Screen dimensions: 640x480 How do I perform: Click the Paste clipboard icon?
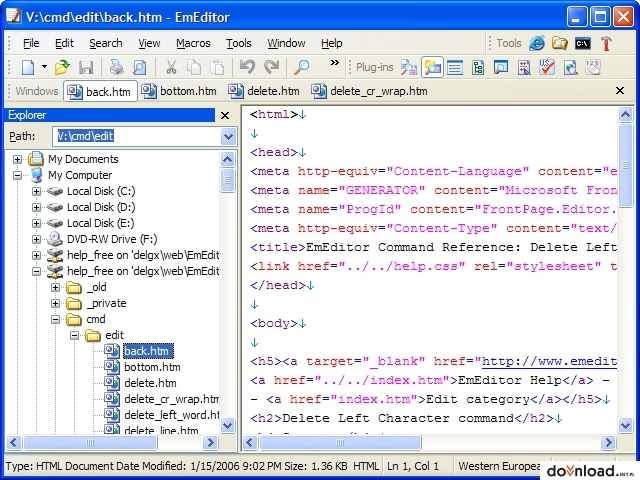pos(217,67)
